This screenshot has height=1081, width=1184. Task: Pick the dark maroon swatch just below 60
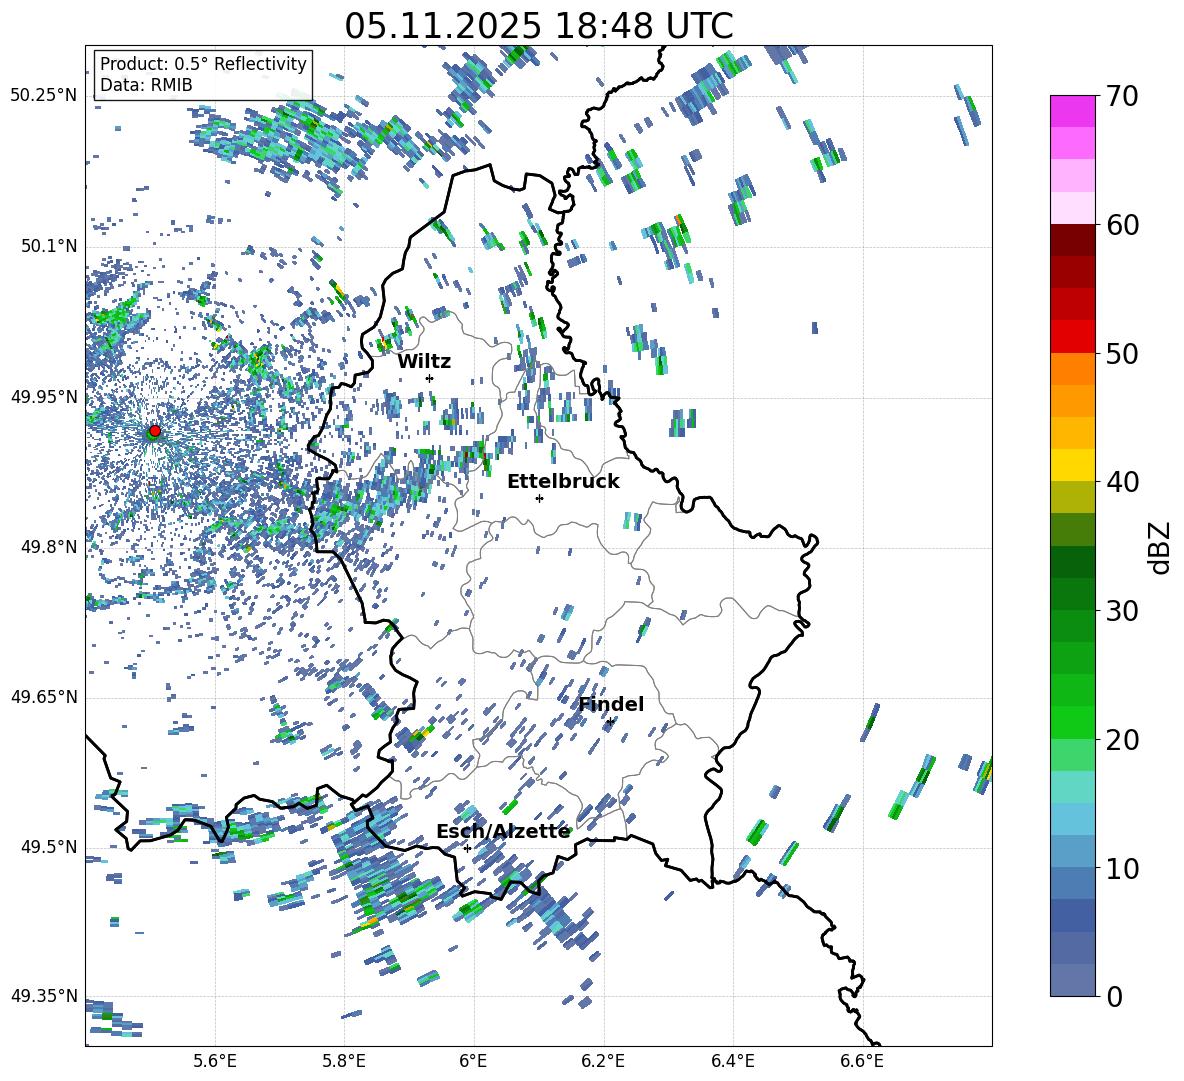pyautogui.click(x=1073, y=240)
